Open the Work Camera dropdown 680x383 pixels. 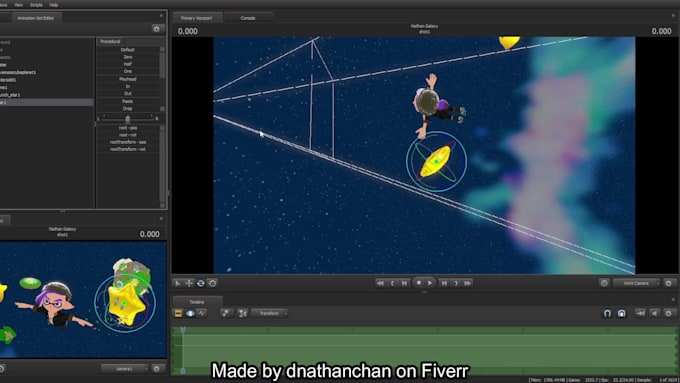point(636,283)
